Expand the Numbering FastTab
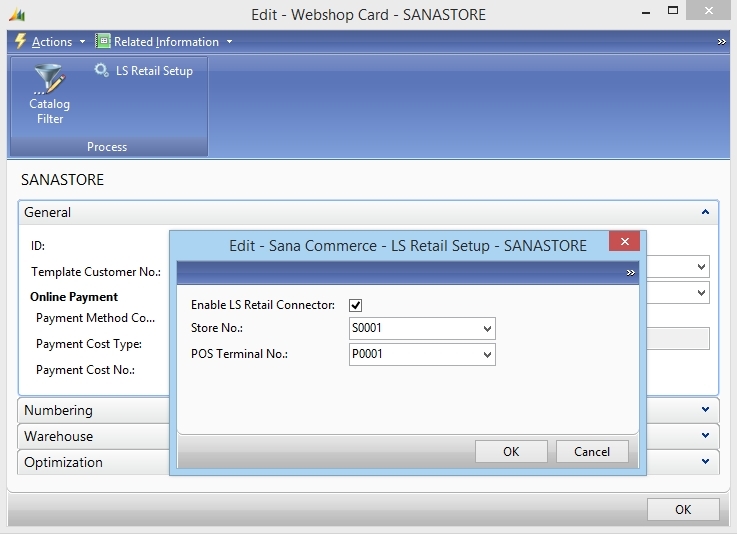The image size is (737, 534). coord(705,409)
